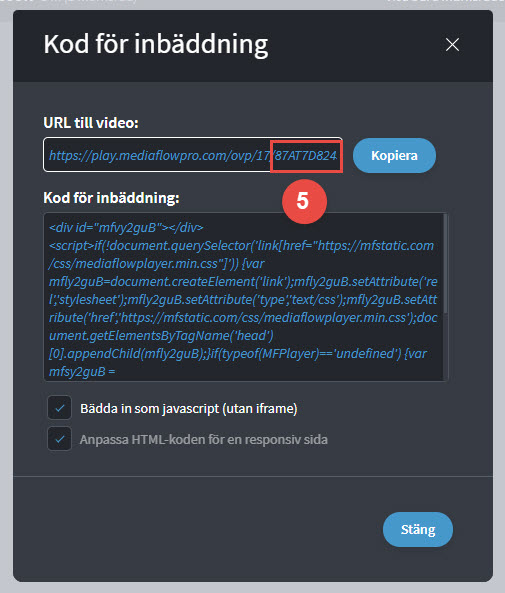Screen dimensions: 505x593
Task: Click the Kod för inbäddning field label
Action: [x=111, y=198]
